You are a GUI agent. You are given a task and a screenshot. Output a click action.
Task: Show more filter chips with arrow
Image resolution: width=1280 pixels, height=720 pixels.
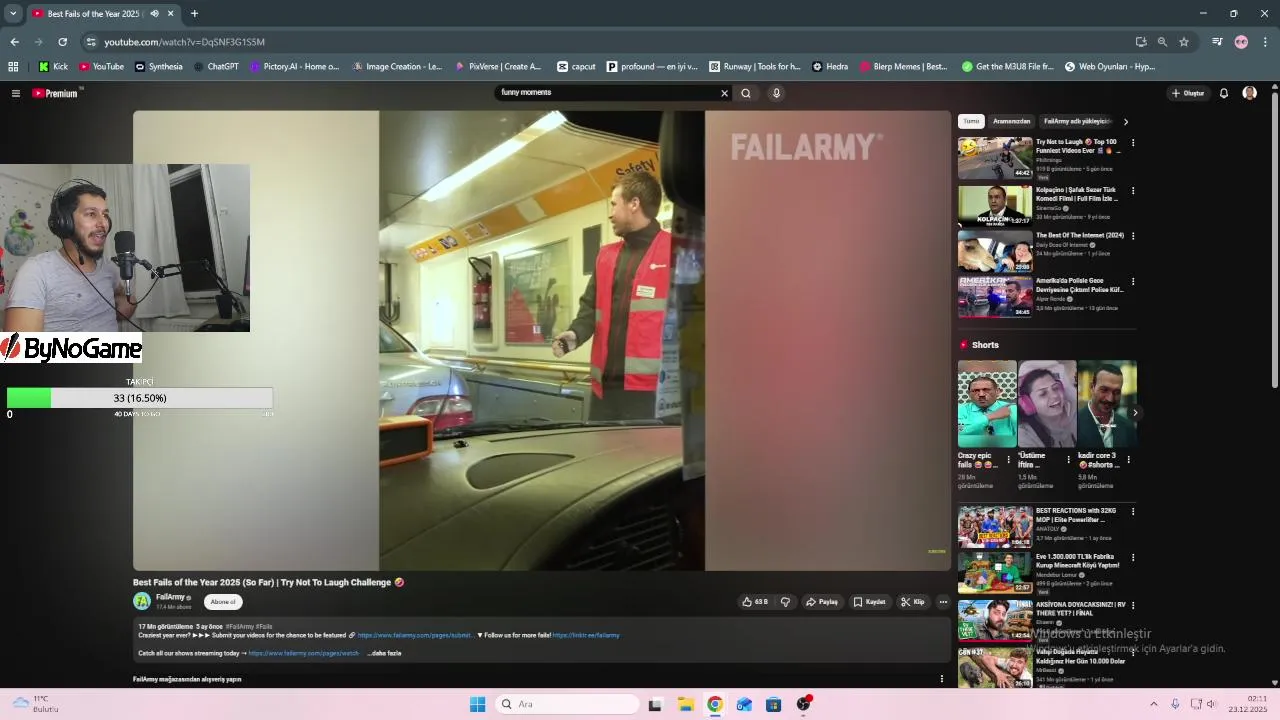click(1126, 122)
